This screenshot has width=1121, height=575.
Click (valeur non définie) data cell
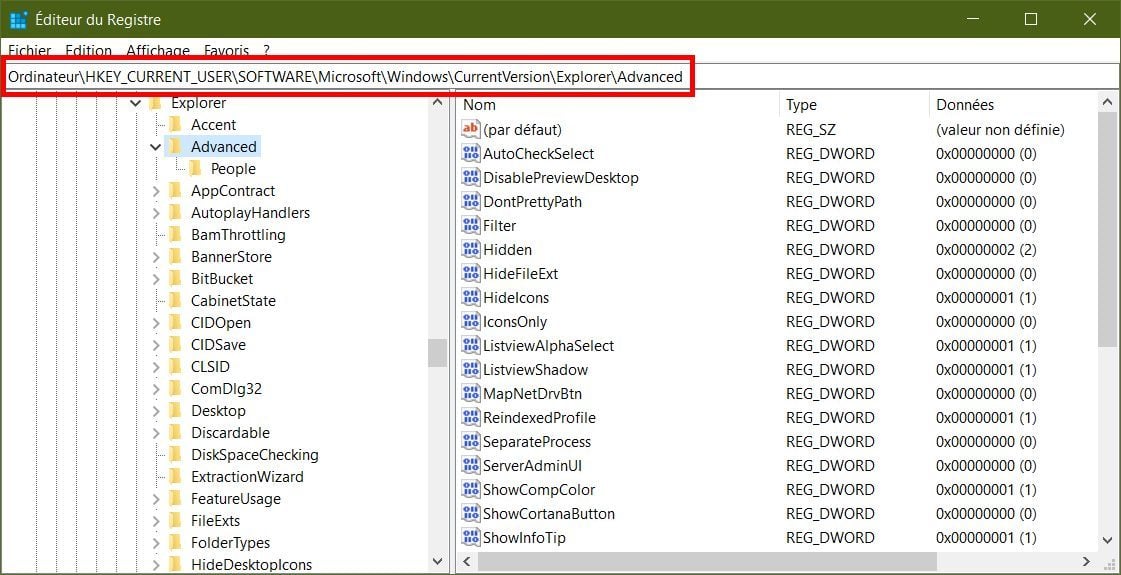point(1000,129)
